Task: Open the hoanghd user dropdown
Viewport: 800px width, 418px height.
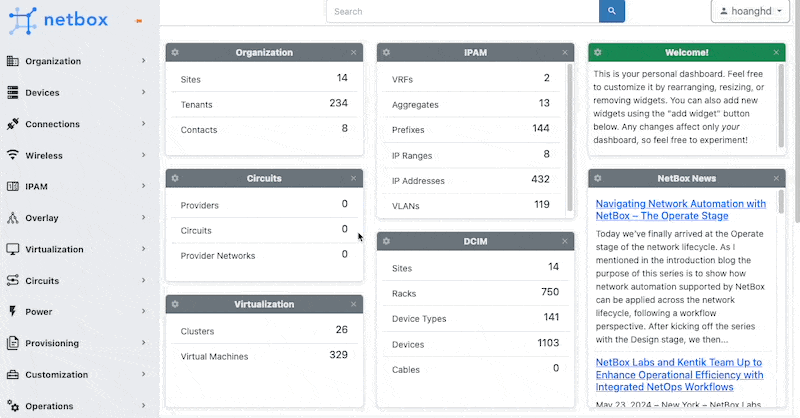Action: [750, 11]
